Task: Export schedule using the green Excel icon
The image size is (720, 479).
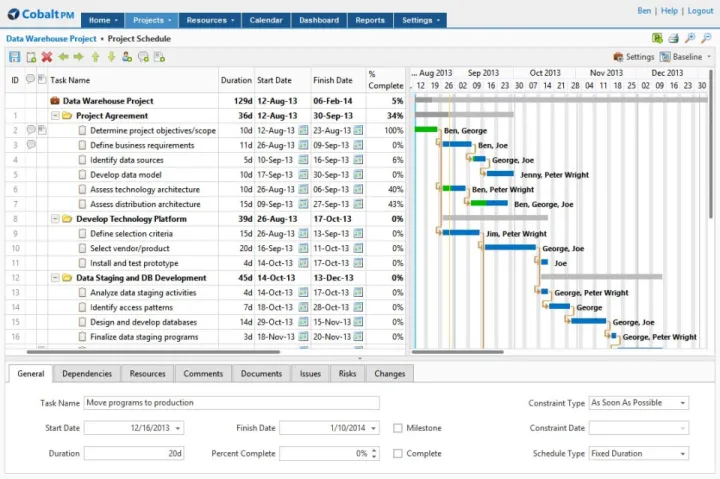Action: [657, 38]
